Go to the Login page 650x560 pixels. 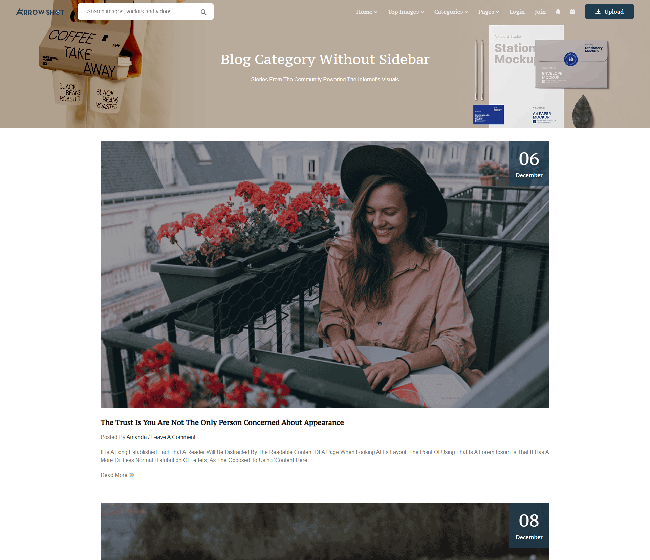point(517,12)
